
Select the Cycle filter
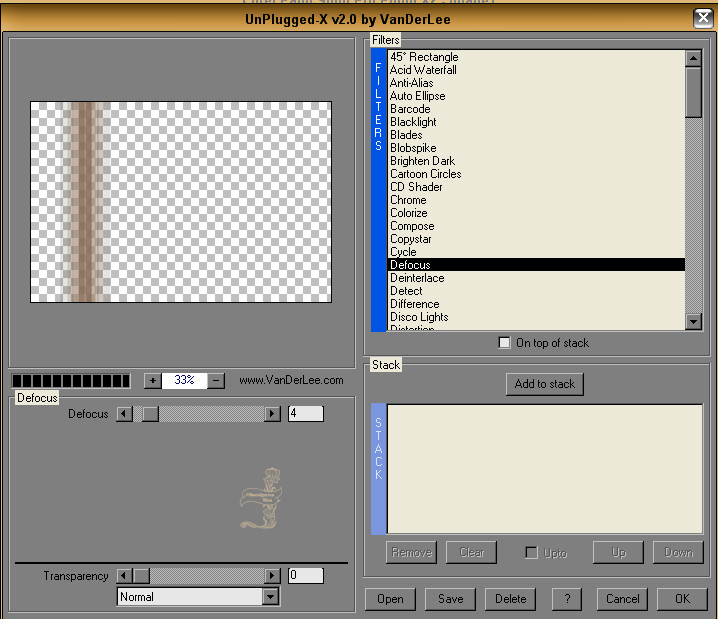(536, 252)
